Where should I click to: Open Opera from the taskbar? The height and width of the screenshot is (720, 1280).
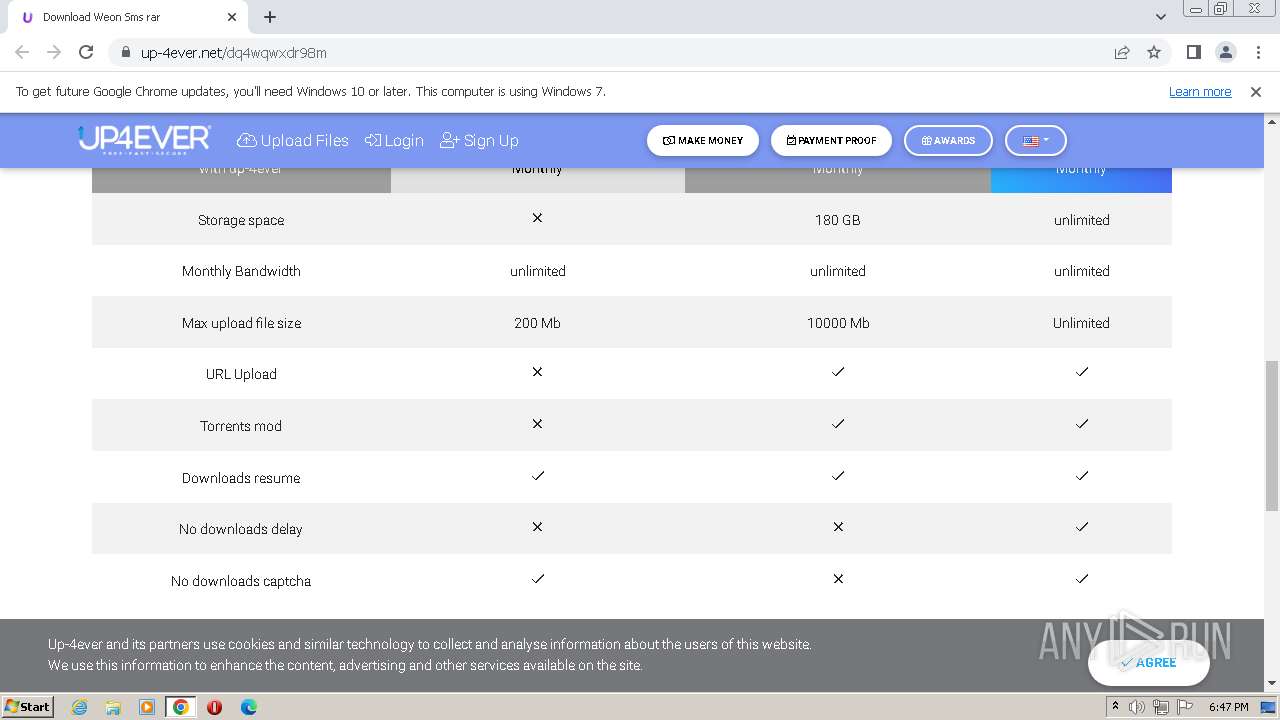coord(214,707)
